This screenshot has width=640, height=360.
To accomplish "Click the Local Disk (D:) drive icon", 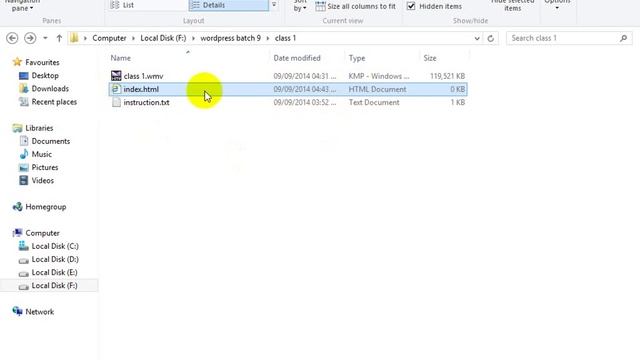I will pyautogui.click(x=24, y=260).
